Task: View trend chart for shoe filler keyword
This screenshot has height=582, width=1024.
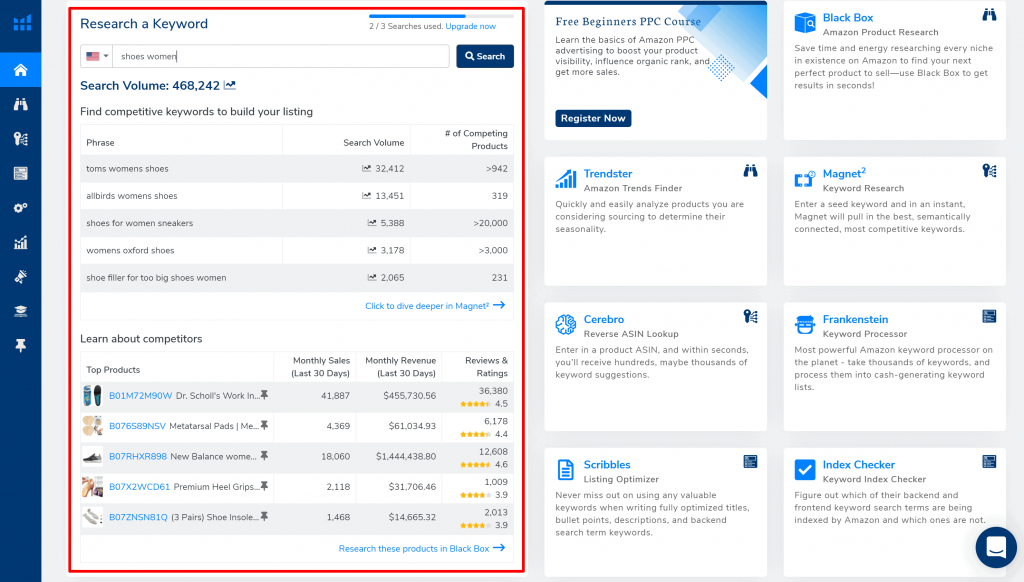Action: coord(372,278)
